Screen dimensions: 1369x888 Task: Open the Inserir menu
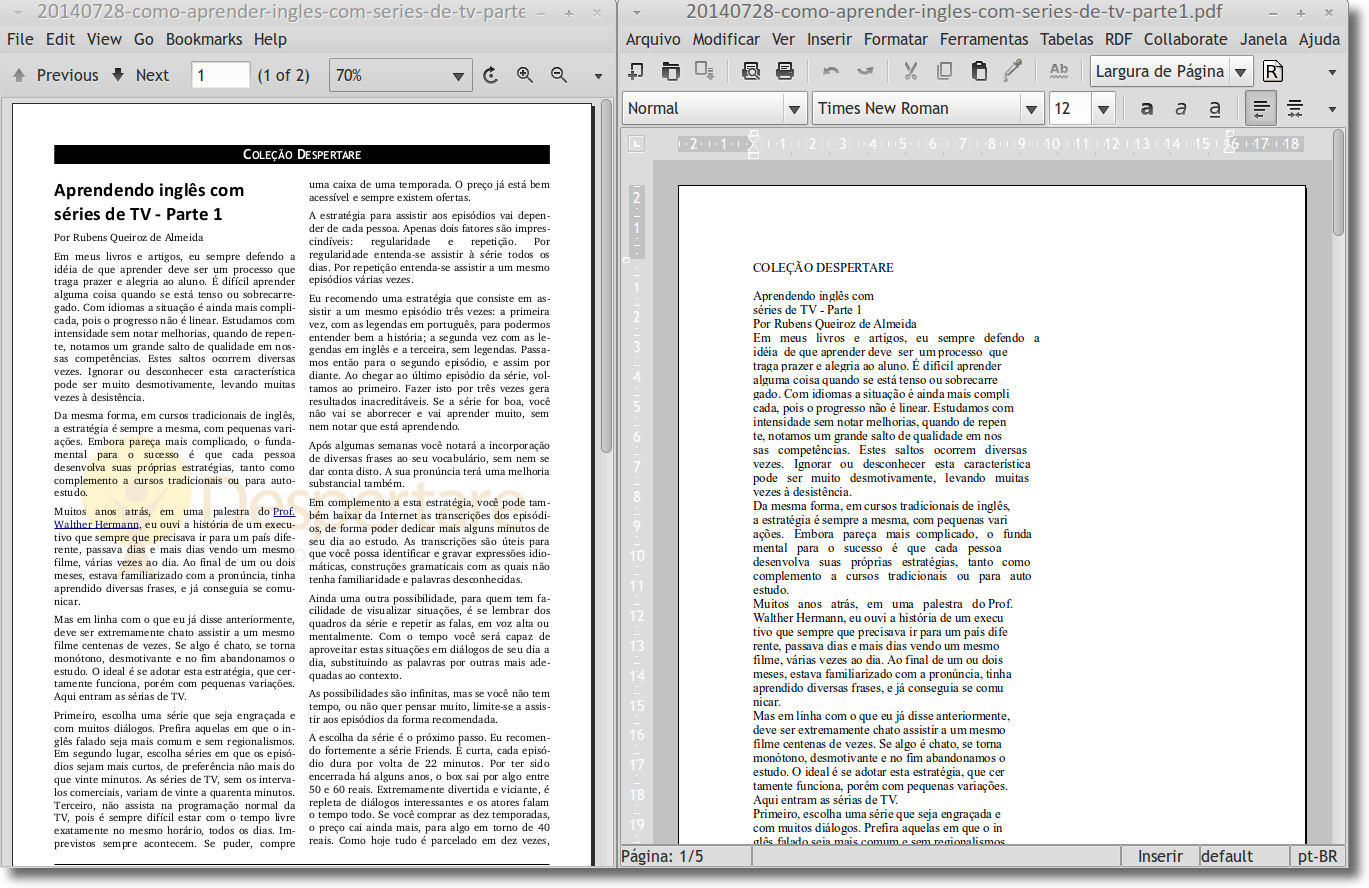point(830,39)
